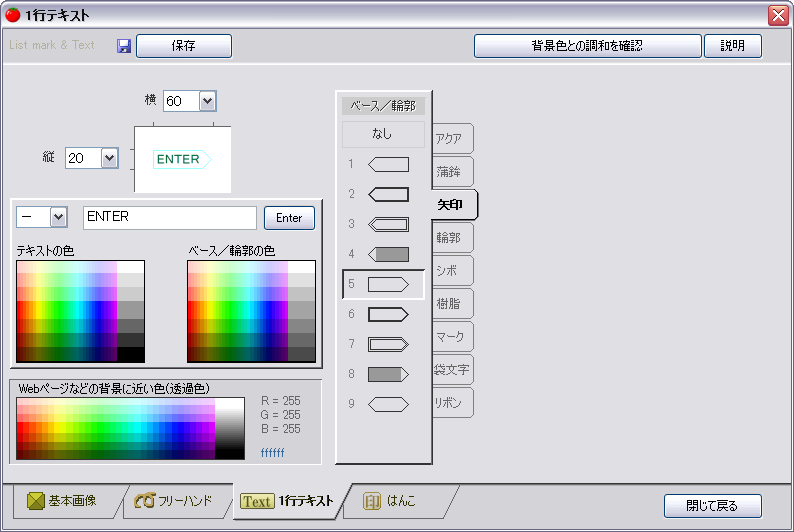Choose なし for no base outline
The image size is (794, 532).
coord(383,134)
